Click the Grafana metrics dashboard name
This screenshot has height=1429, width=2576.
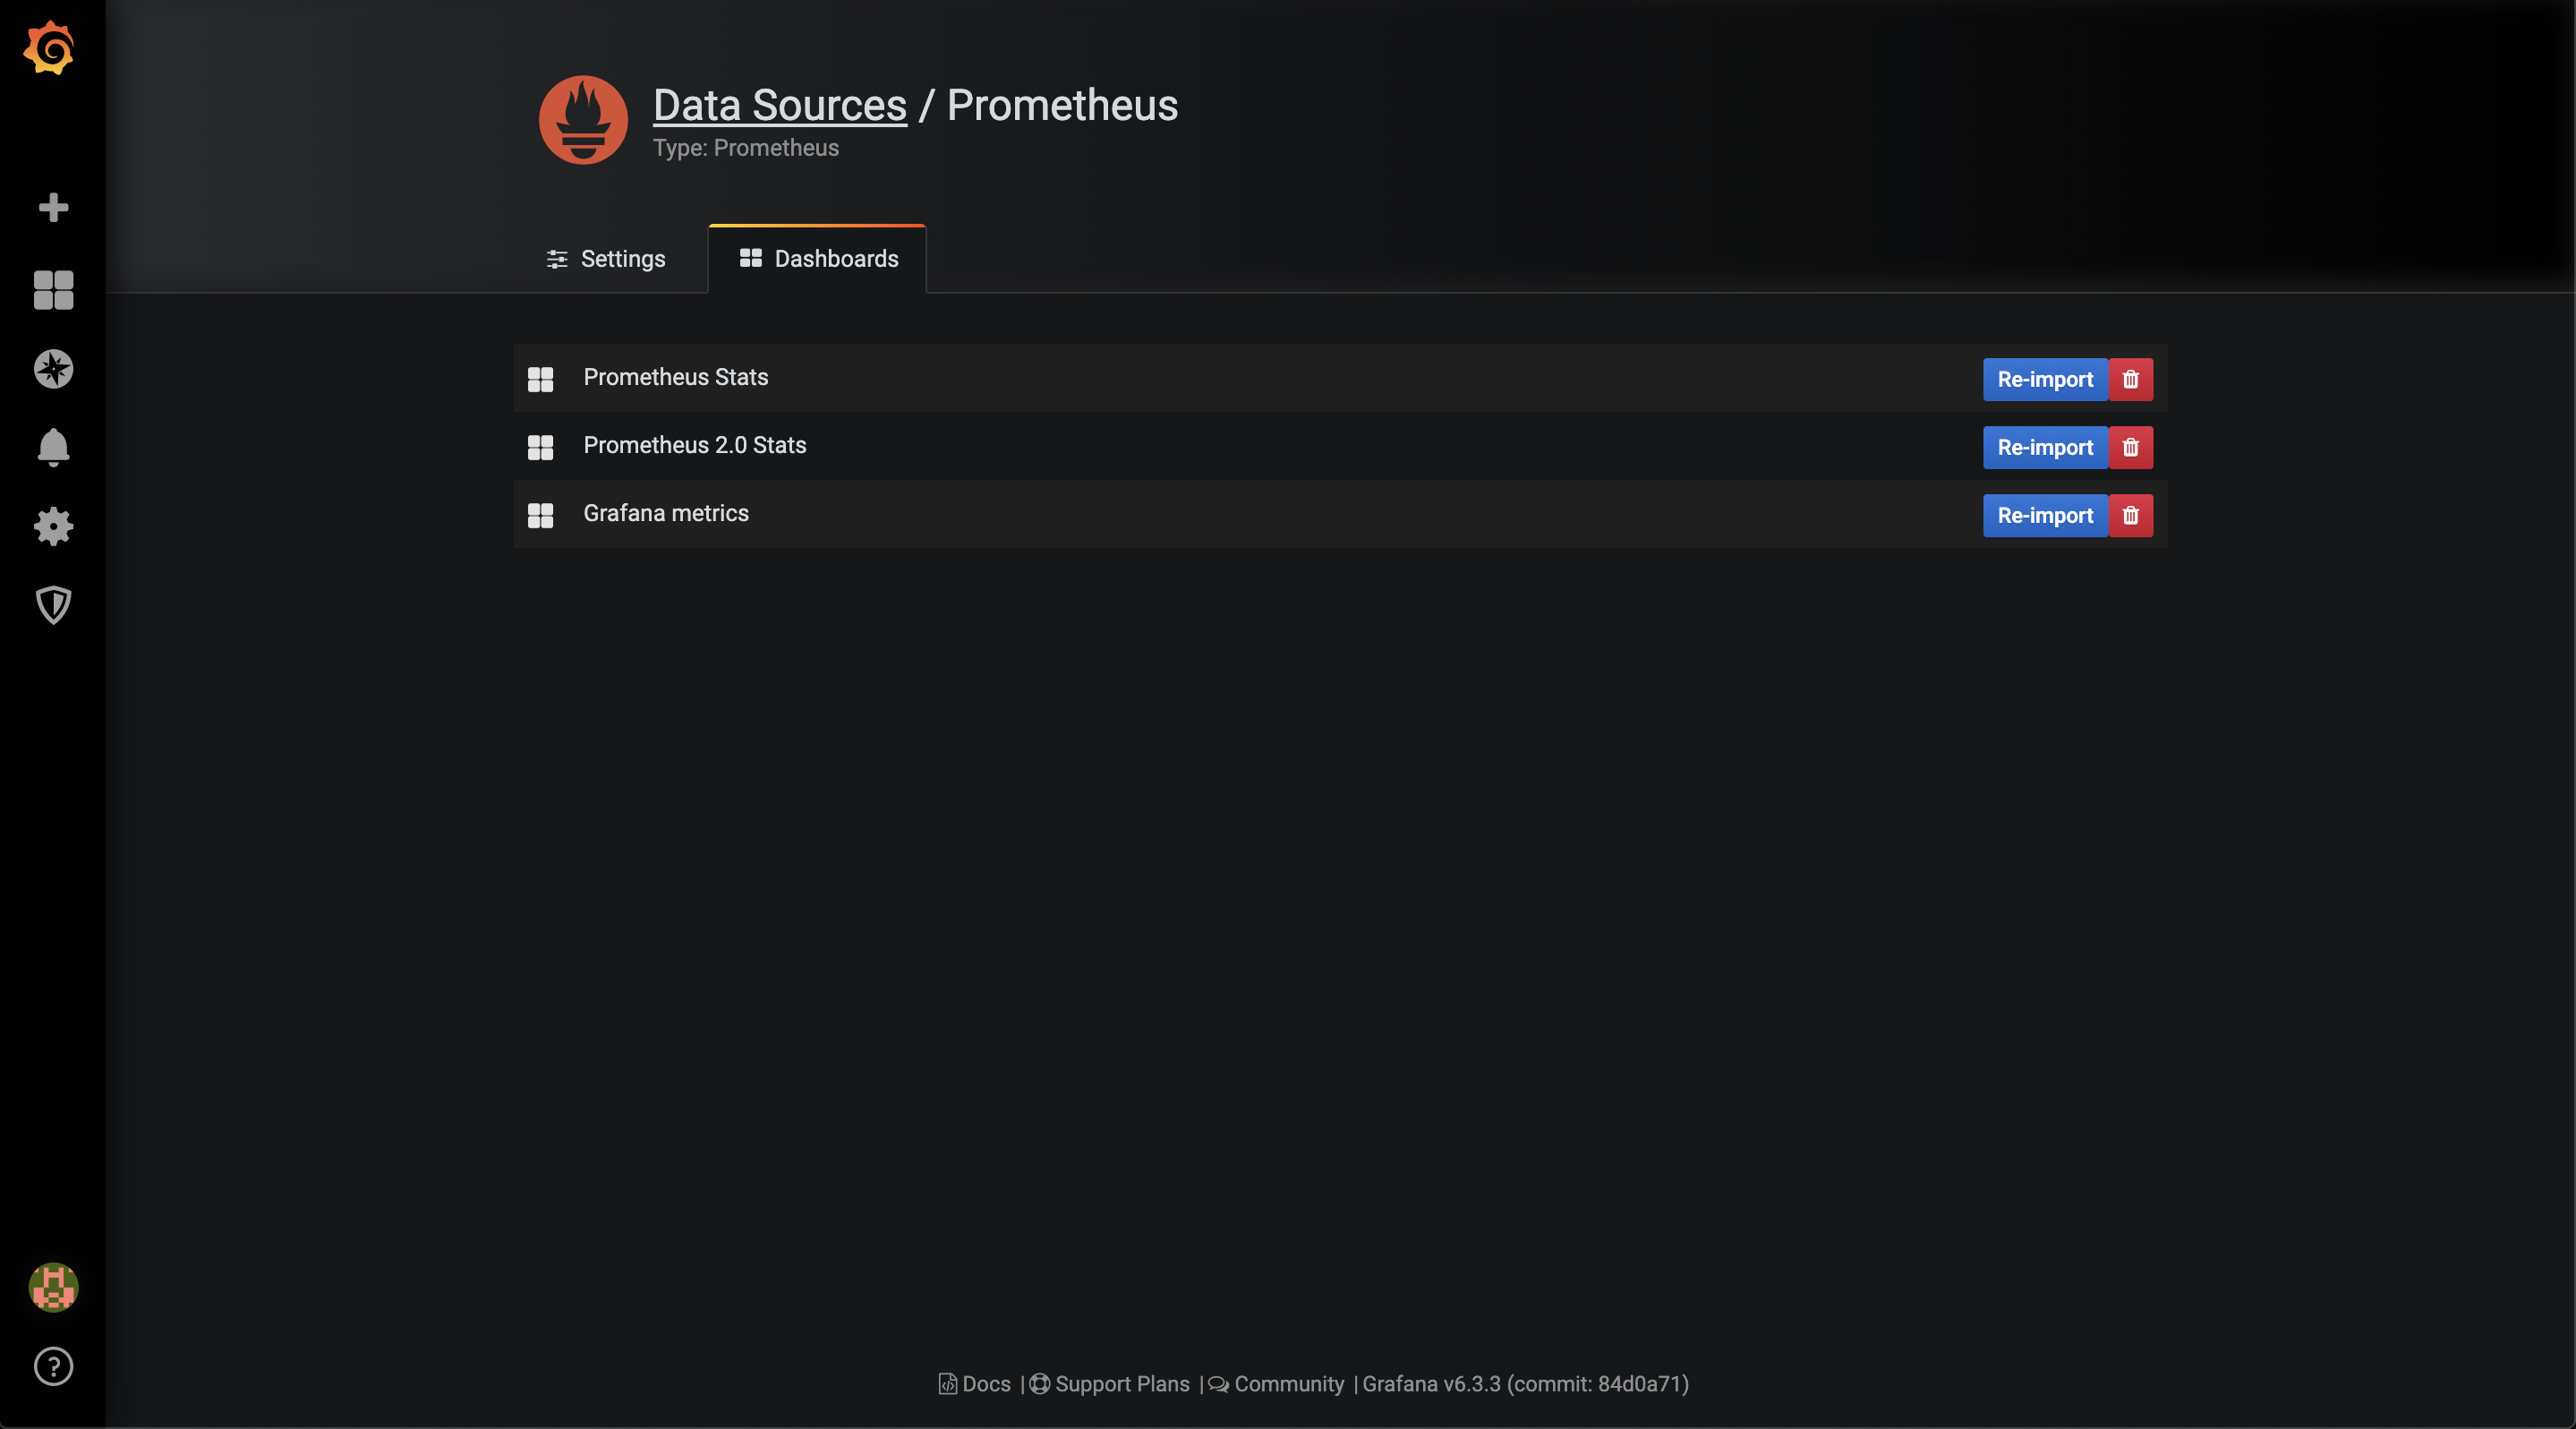coord(666,513)
